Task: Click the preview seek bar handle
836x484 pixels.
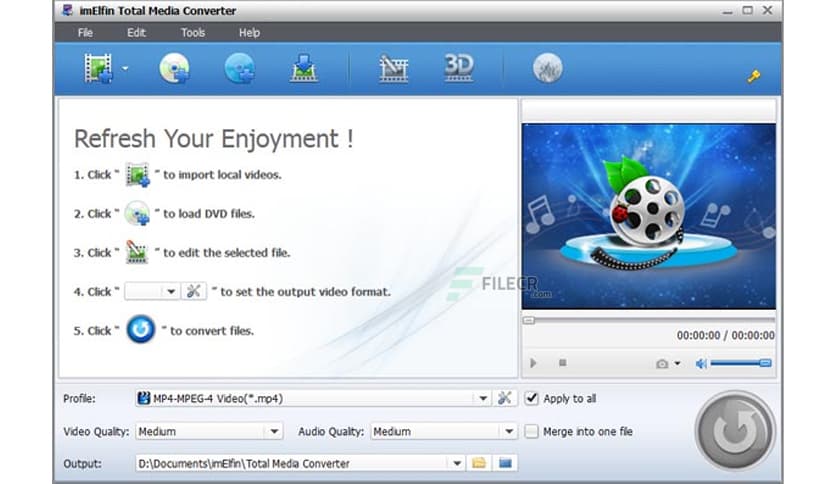Action: tap(528, 320)
